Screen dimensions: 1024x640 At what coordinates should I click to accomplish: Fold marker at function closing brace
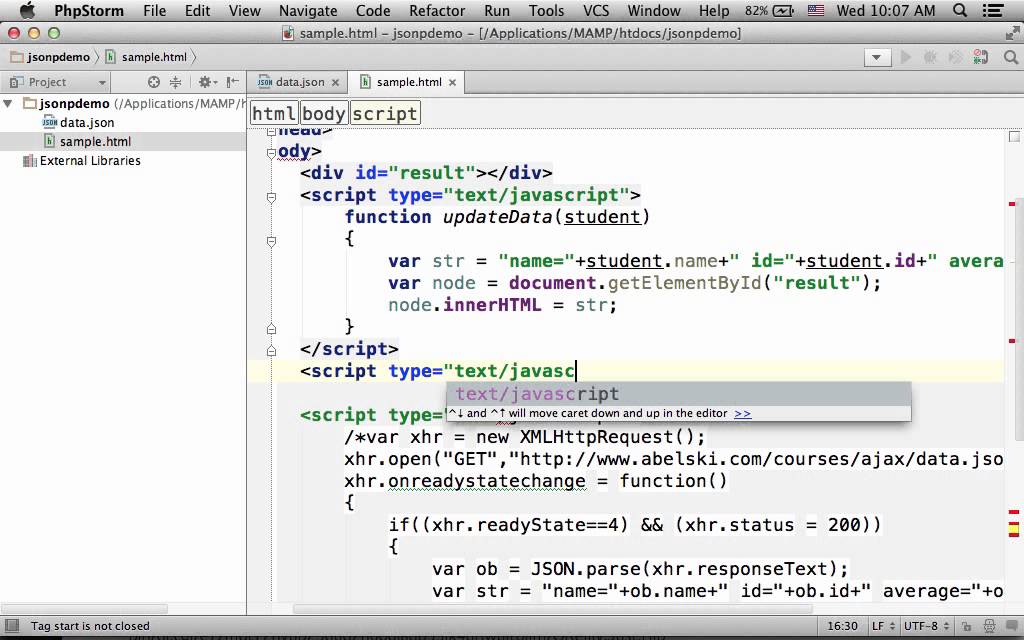271,328
